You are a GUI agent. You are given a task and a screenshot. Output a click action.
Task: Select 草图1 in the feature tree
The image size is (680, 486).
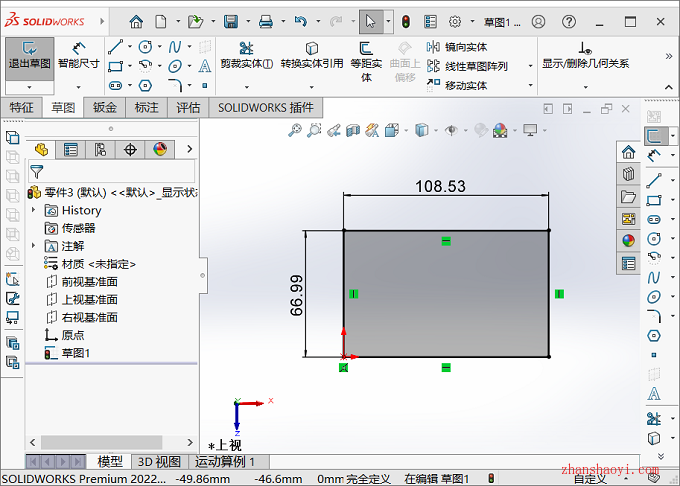click(67, 353)
